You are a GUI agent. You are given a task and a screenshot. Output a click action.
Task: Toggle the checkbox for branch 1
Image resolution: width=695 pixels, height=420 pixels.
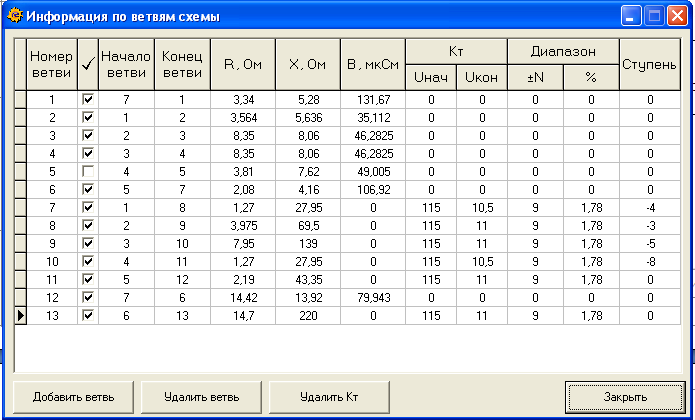point(88,100)
